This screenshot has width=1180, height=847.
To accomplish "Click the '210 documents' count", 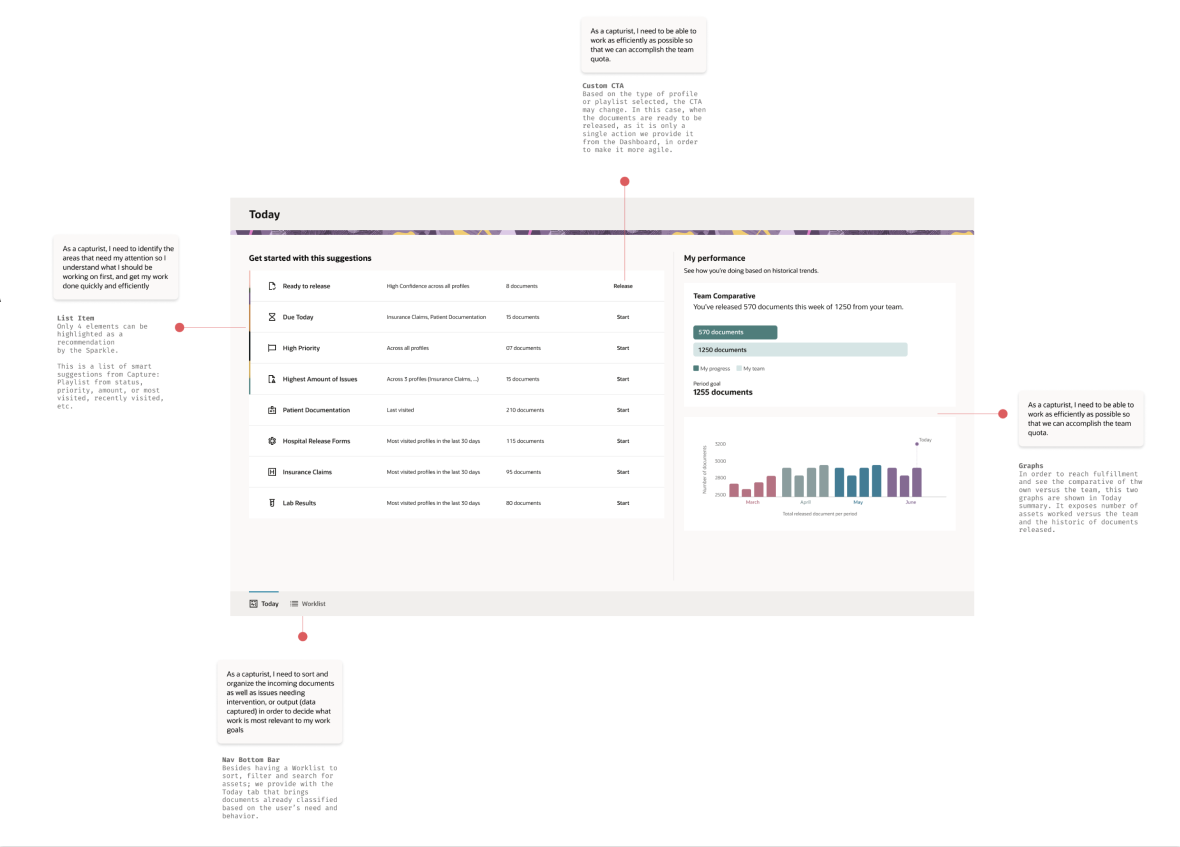I will tap(525, 410).
